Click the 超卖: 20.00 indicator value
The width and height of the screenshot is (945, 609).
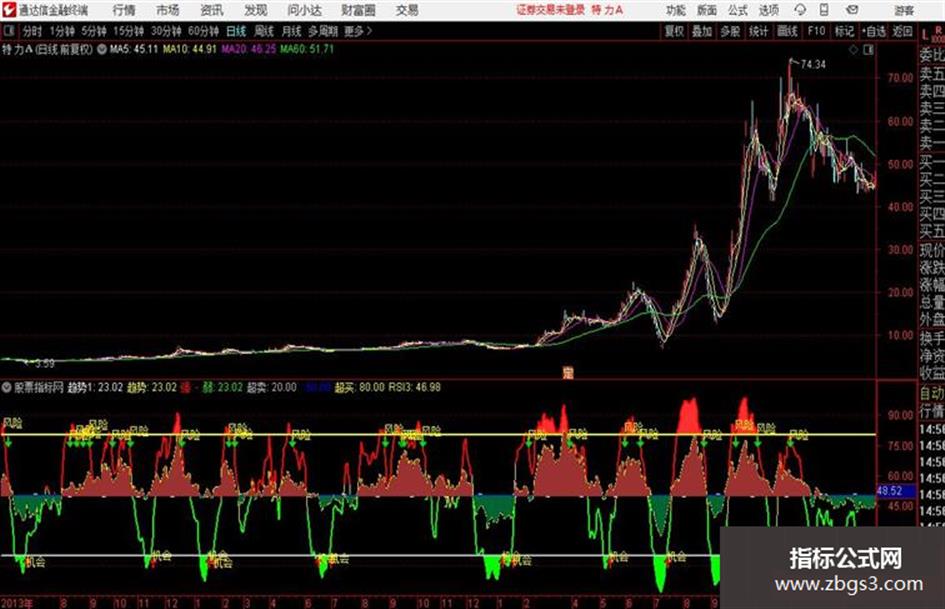(x=272, y=387)
